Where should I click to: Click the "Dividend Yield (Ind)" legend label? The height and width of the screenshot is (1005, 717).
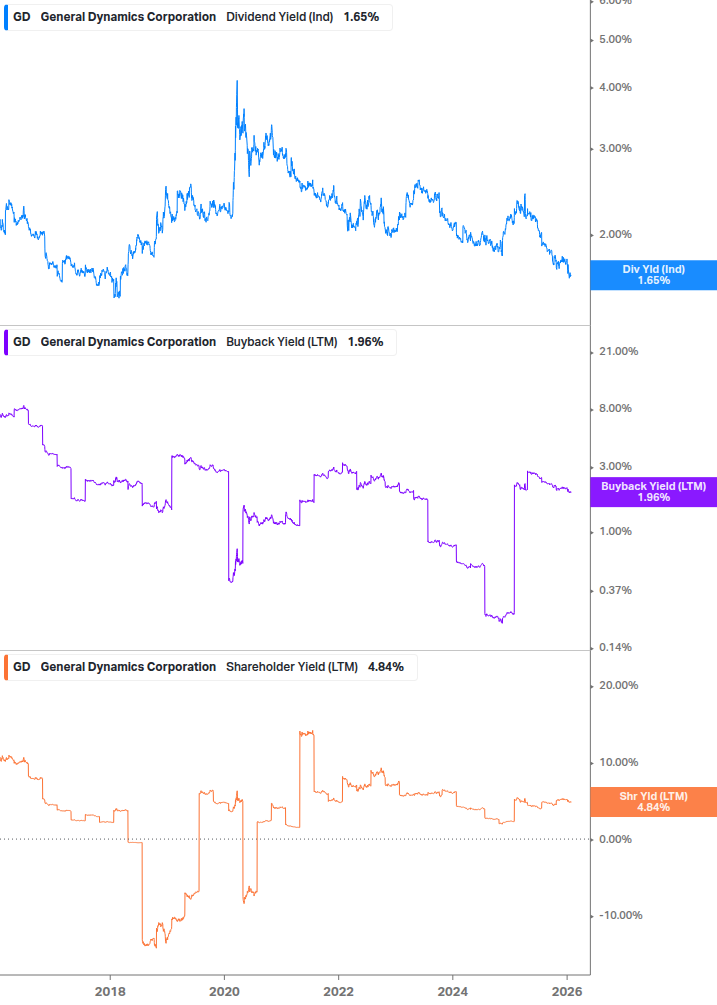pos(280,17)
